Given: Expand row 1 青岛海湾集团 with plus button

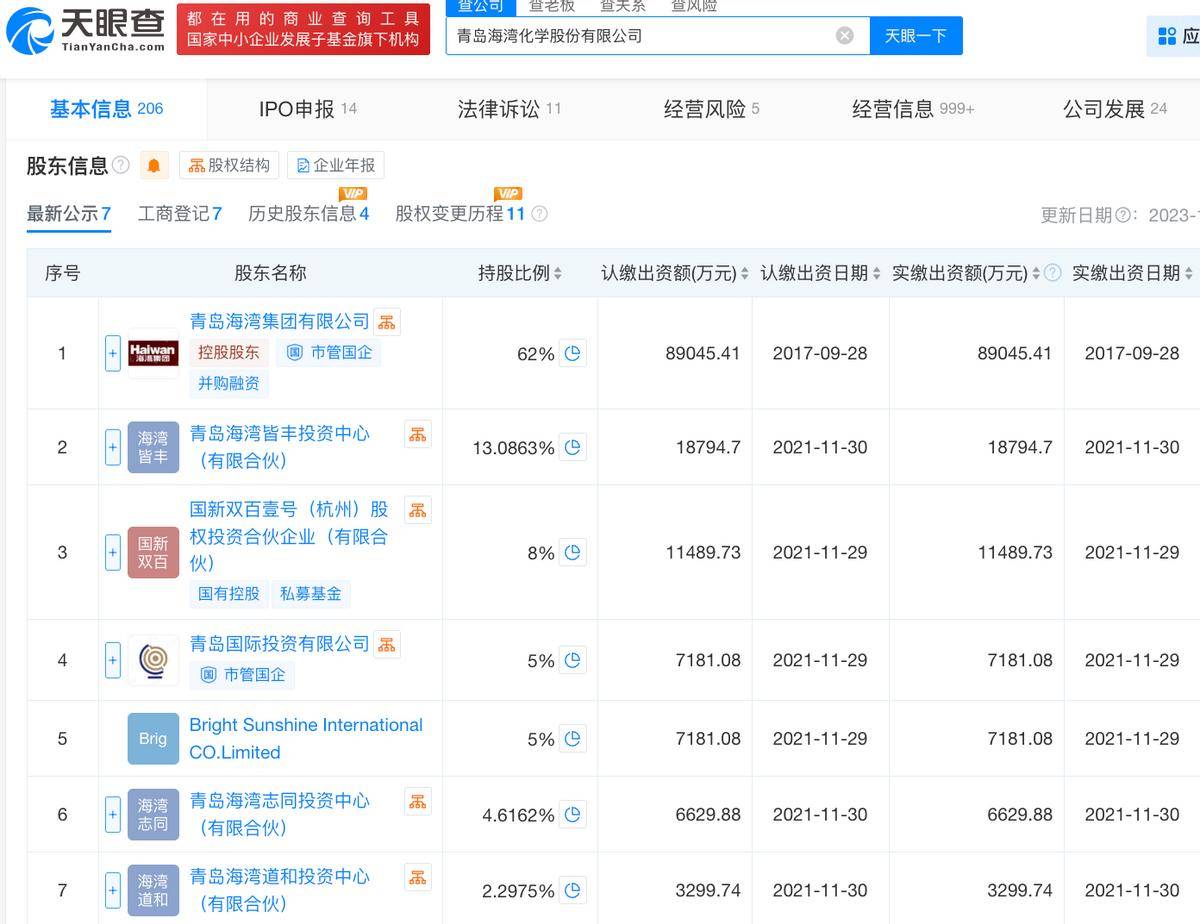Looking at the screenshot, I should [113, 353].
